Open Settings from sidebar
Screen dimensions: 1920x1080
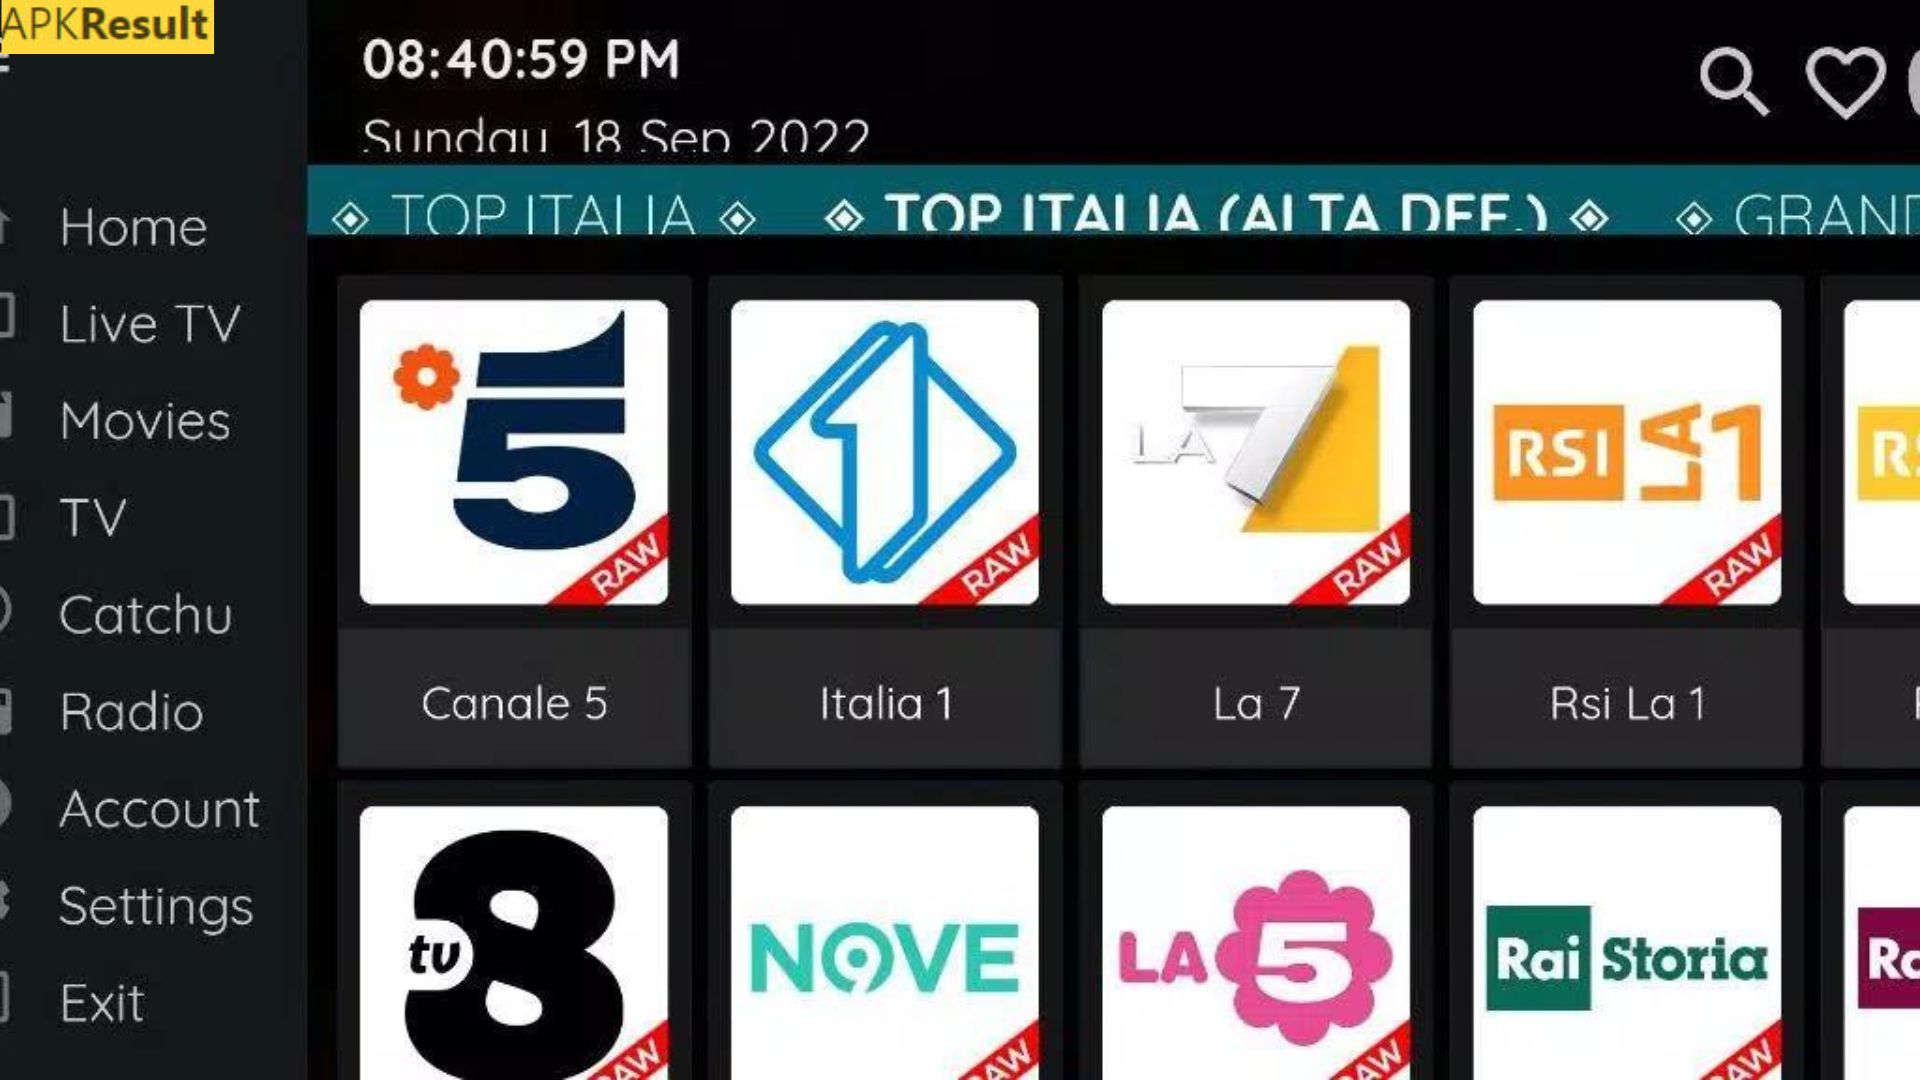point(154,905)
